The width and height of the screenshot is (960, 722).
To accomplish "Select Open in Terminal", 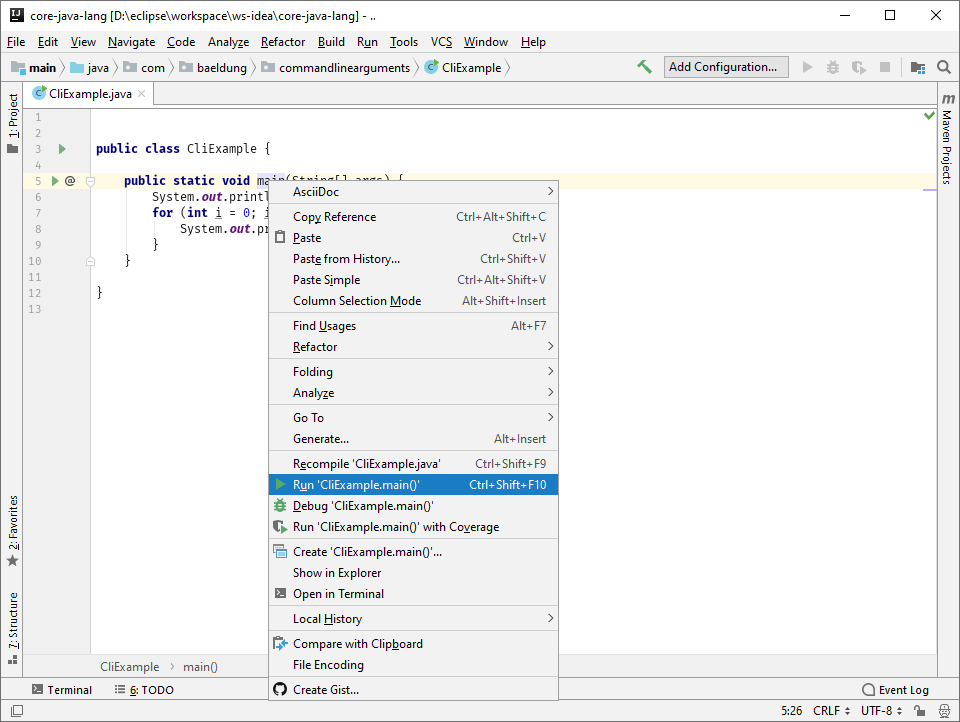I will click(414, 593).
